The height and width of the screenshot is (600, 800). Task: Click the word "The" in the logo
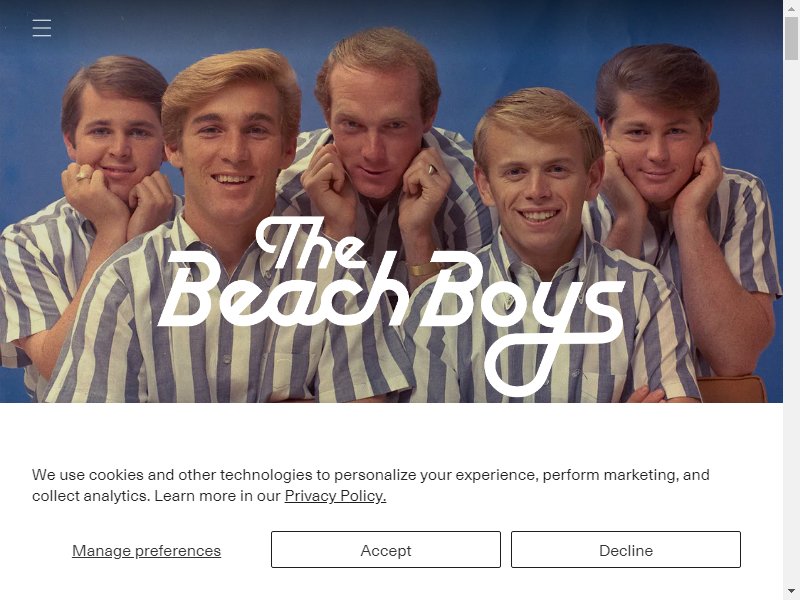coord(312,242)
